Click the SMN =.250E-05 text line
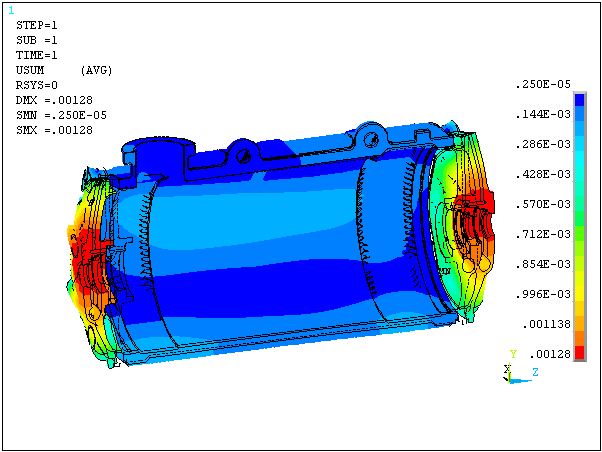 coord(60,115)
